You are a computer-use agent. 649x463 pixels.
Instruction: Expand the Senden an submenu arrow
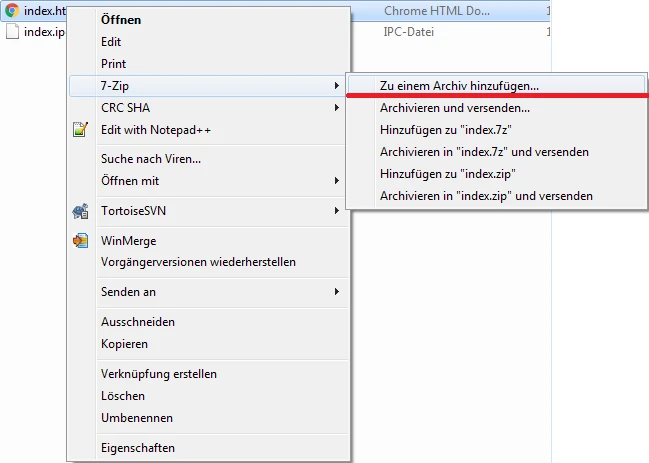(336, 292)
